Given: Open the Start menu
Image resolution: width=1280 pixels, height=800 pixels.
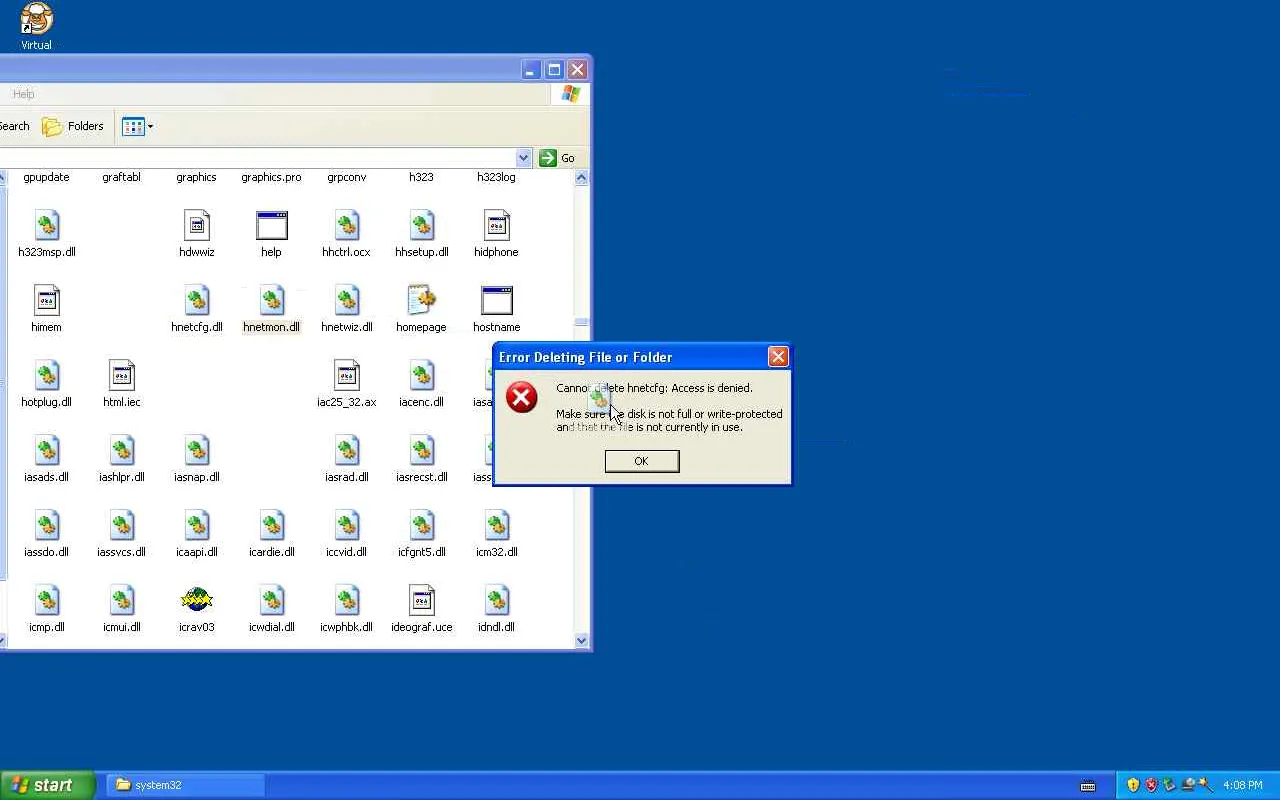Looking at the screenshot, I should coord(47,785).
